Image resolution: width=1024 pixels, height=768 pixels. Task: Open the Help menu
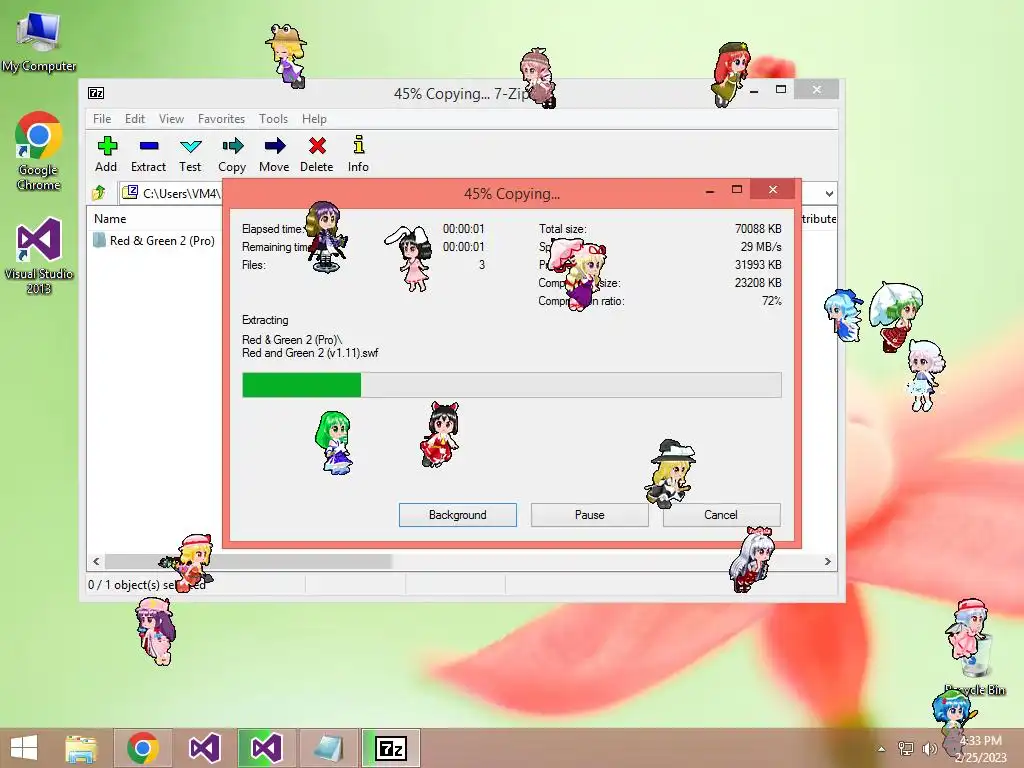click(x=314, y=119)
